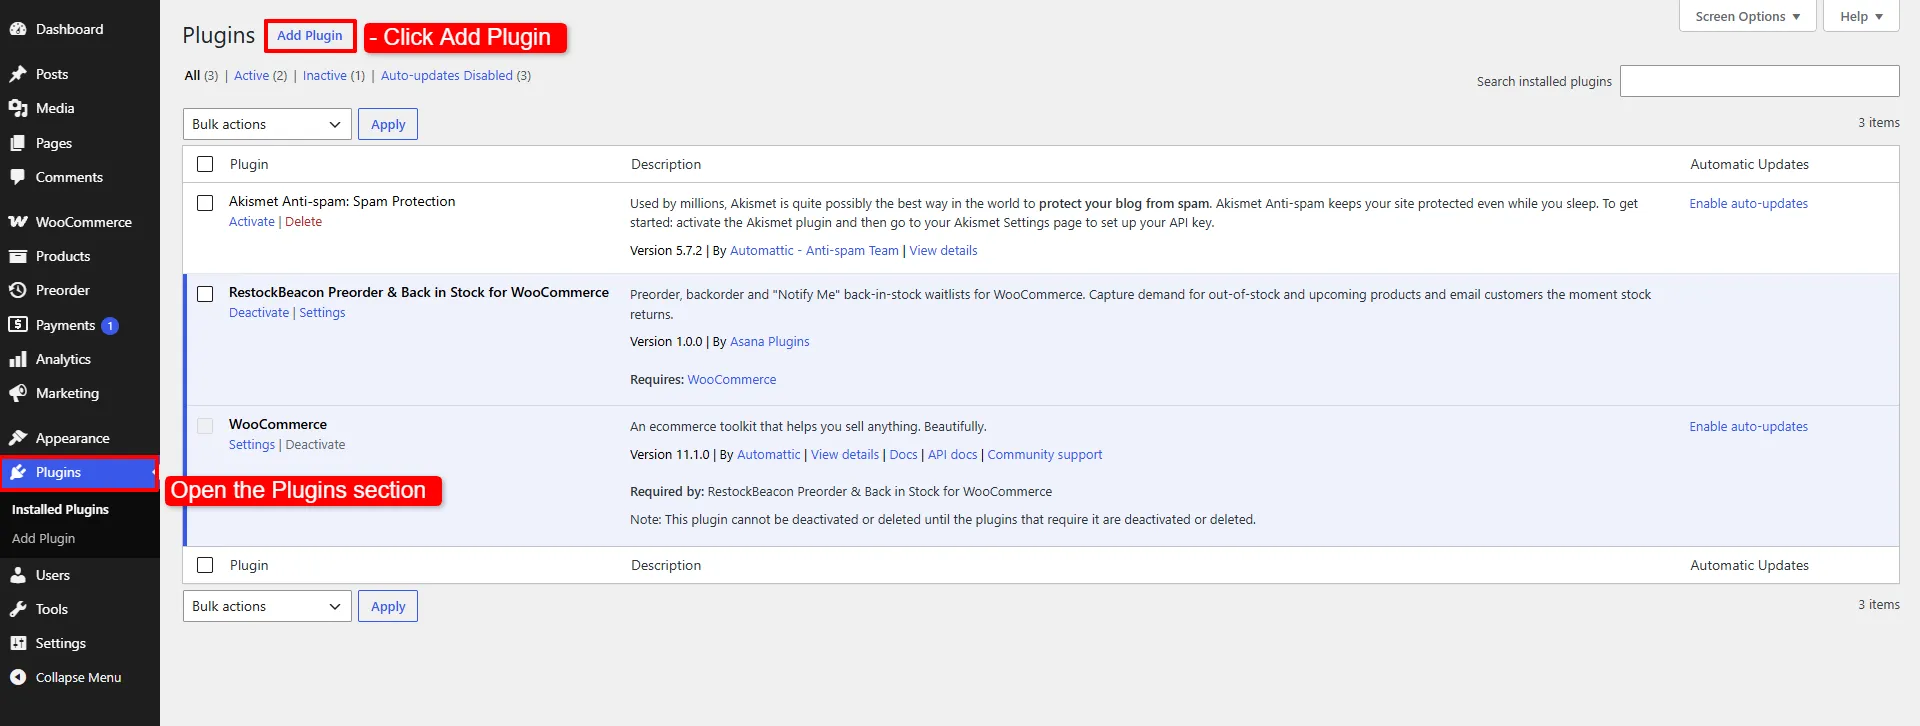
Task: Open Appearance in the admin menu
Action: pos(73,438)
